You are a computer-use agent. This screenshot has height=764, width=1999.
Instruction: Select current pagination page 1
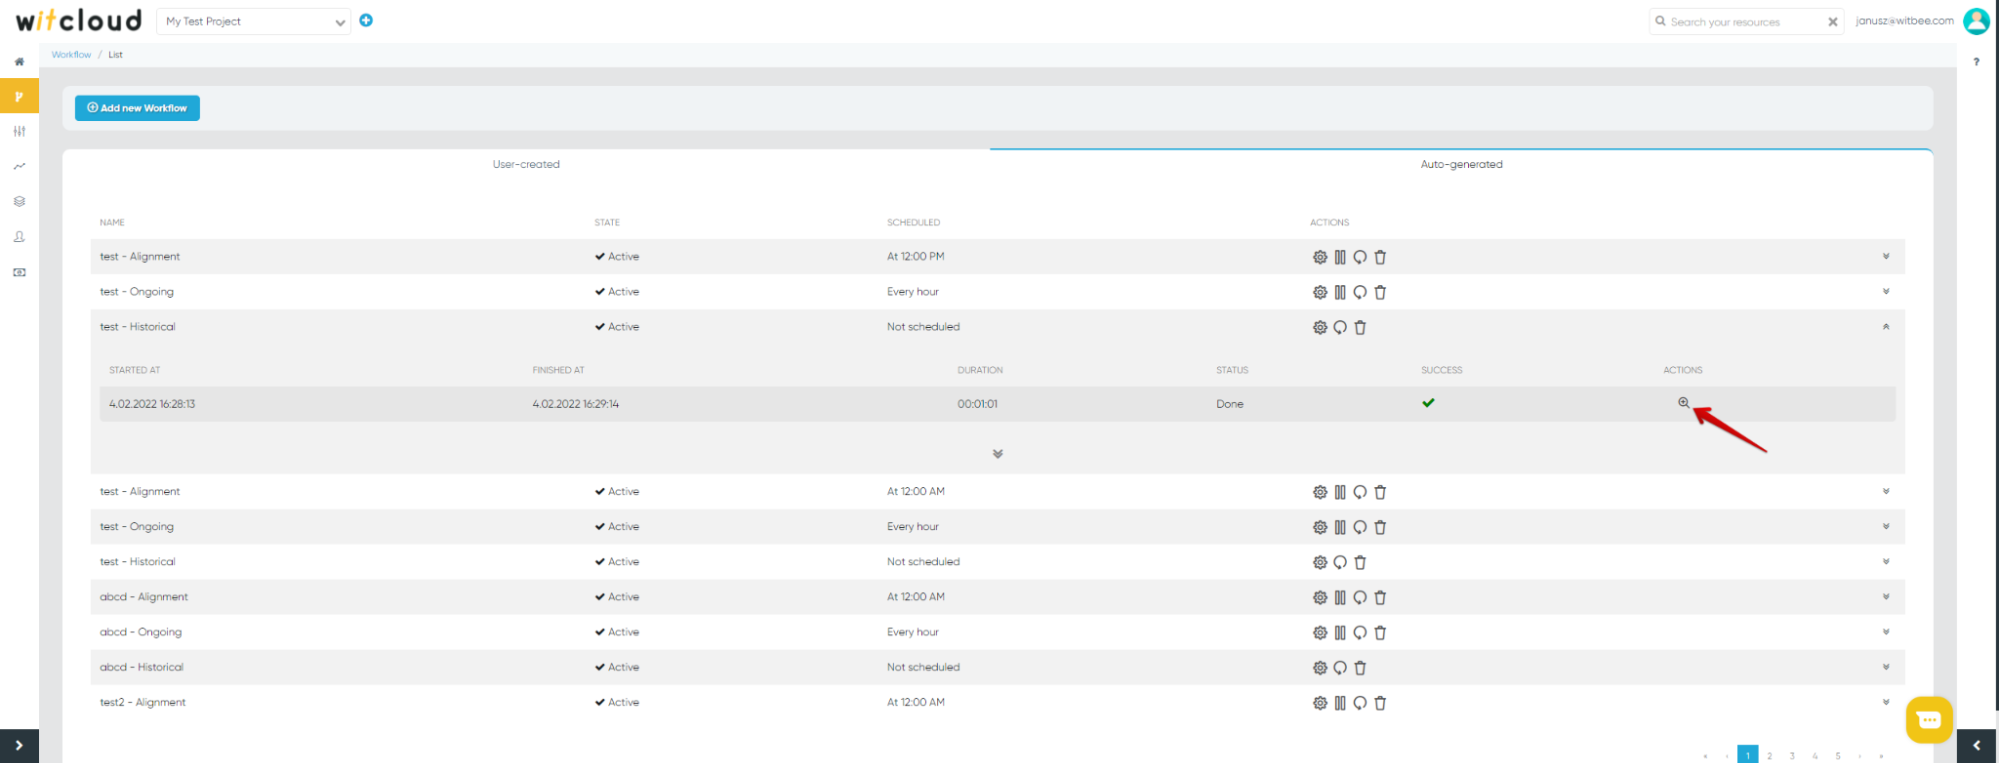[1747, 755]
